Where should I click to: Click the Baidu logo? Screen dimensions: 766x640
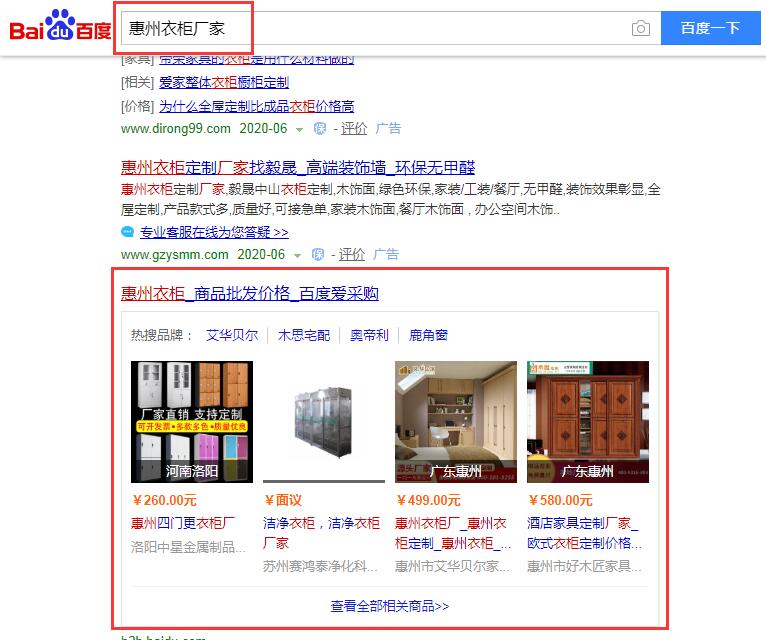click(60, 25)
